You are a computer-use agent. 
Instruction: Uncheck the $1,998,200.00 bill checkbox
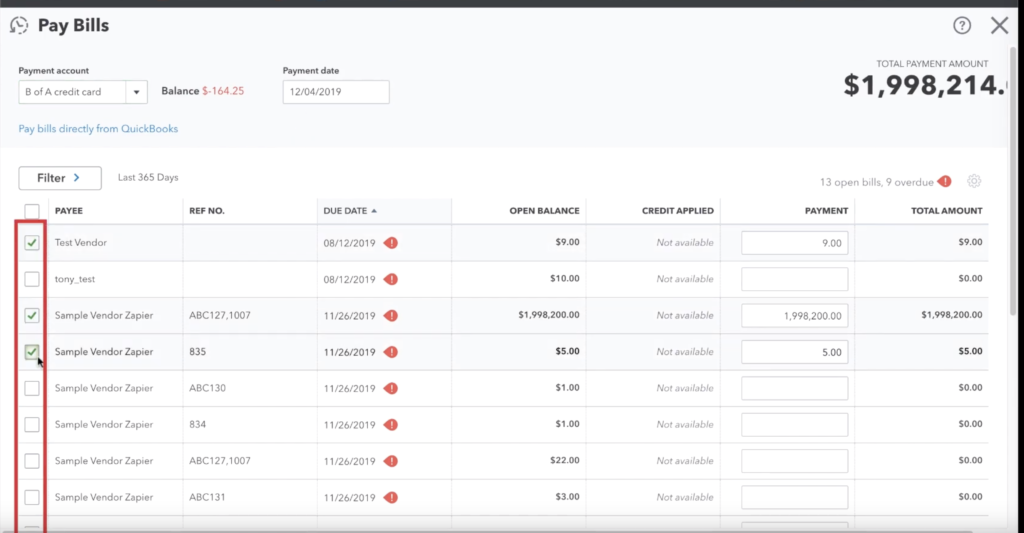click(31, 315)
